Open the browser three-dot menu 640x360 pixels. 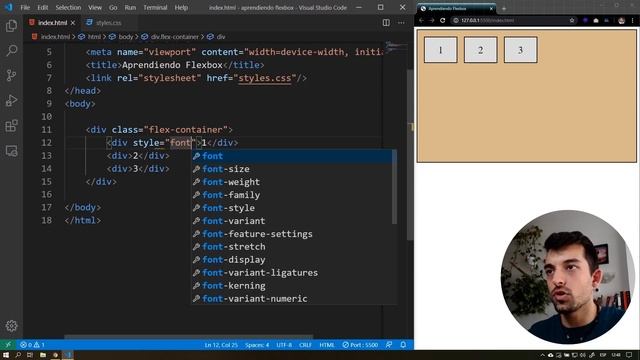[633, 20]
